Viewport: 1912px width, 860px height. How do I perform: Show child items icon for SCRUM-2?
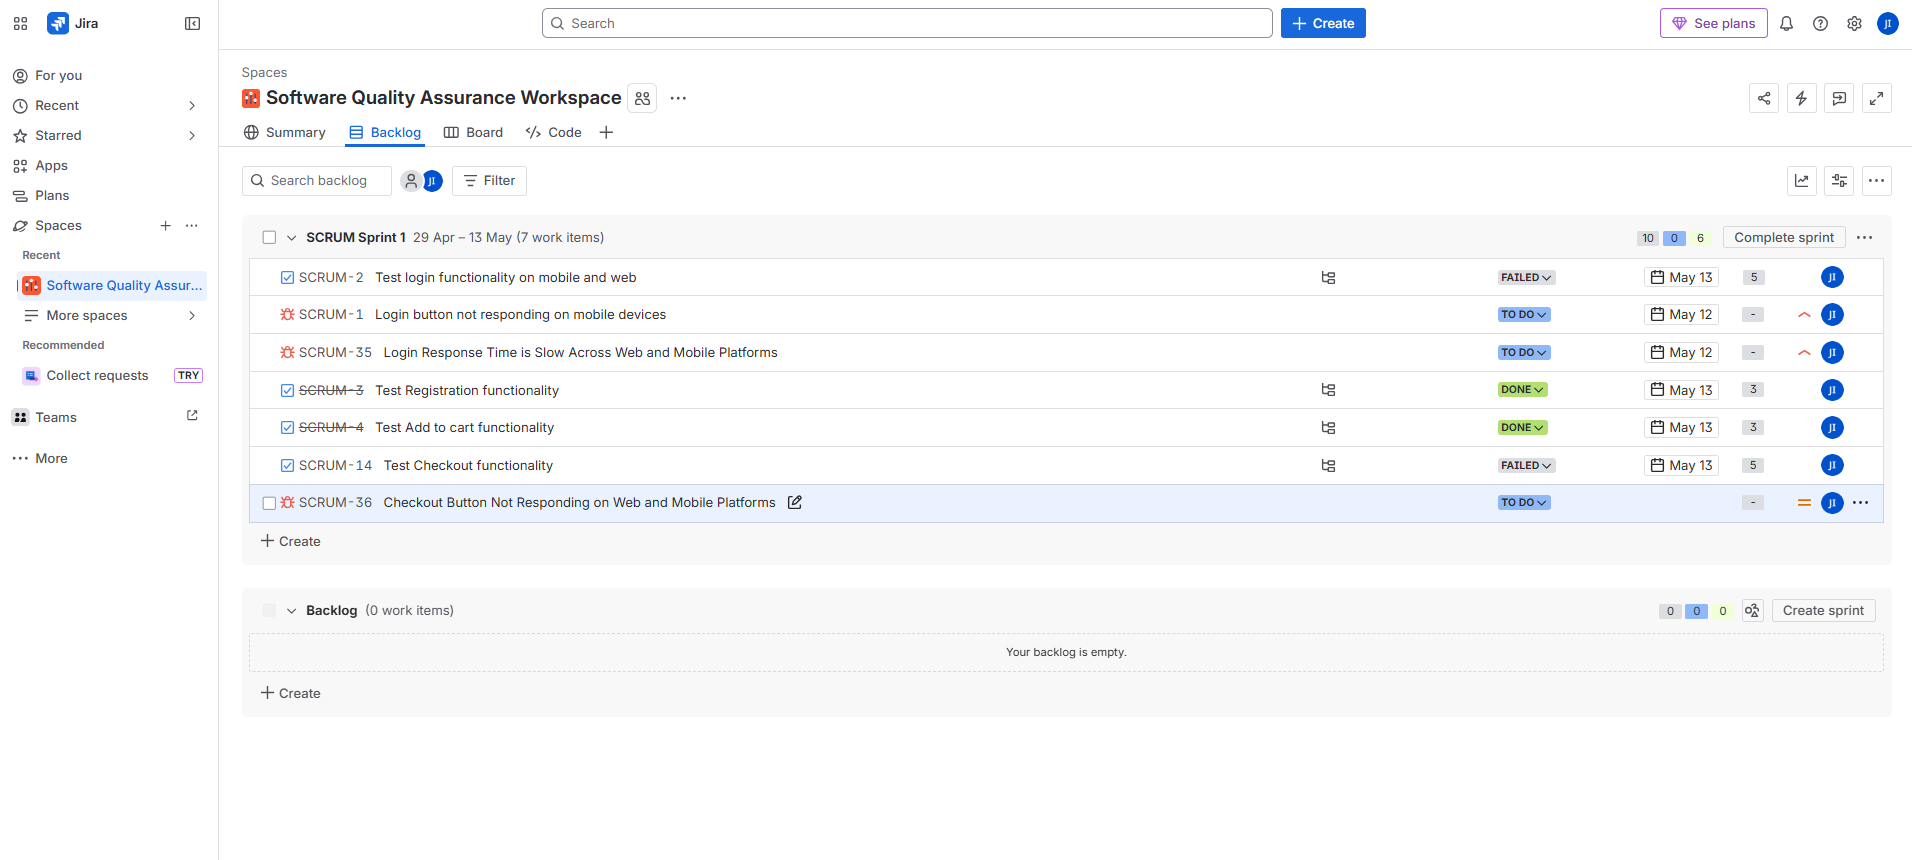1328,278
